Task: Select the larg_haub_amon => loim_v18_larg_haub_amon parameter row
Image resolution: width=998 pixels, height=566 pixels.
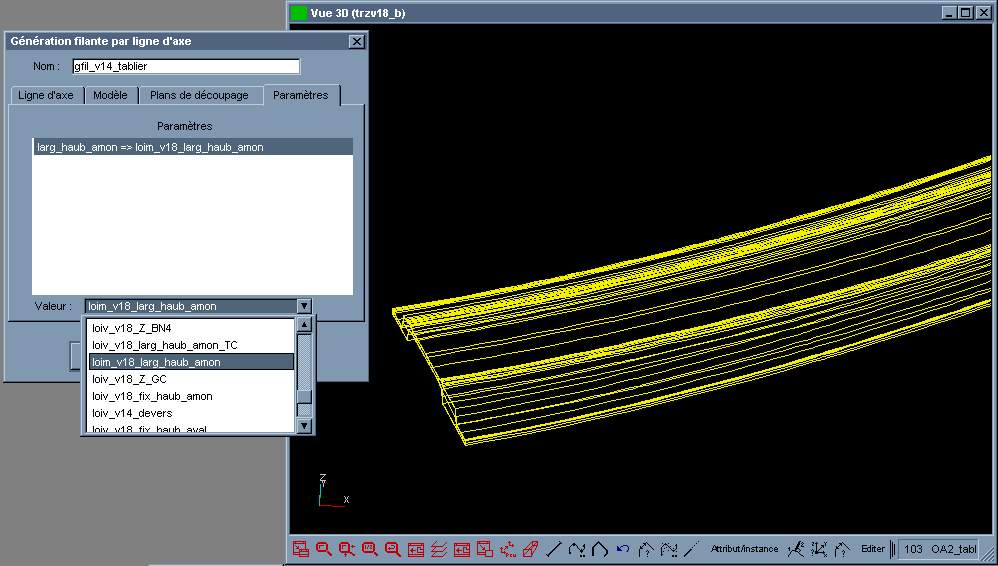Action: coord(192,147)
